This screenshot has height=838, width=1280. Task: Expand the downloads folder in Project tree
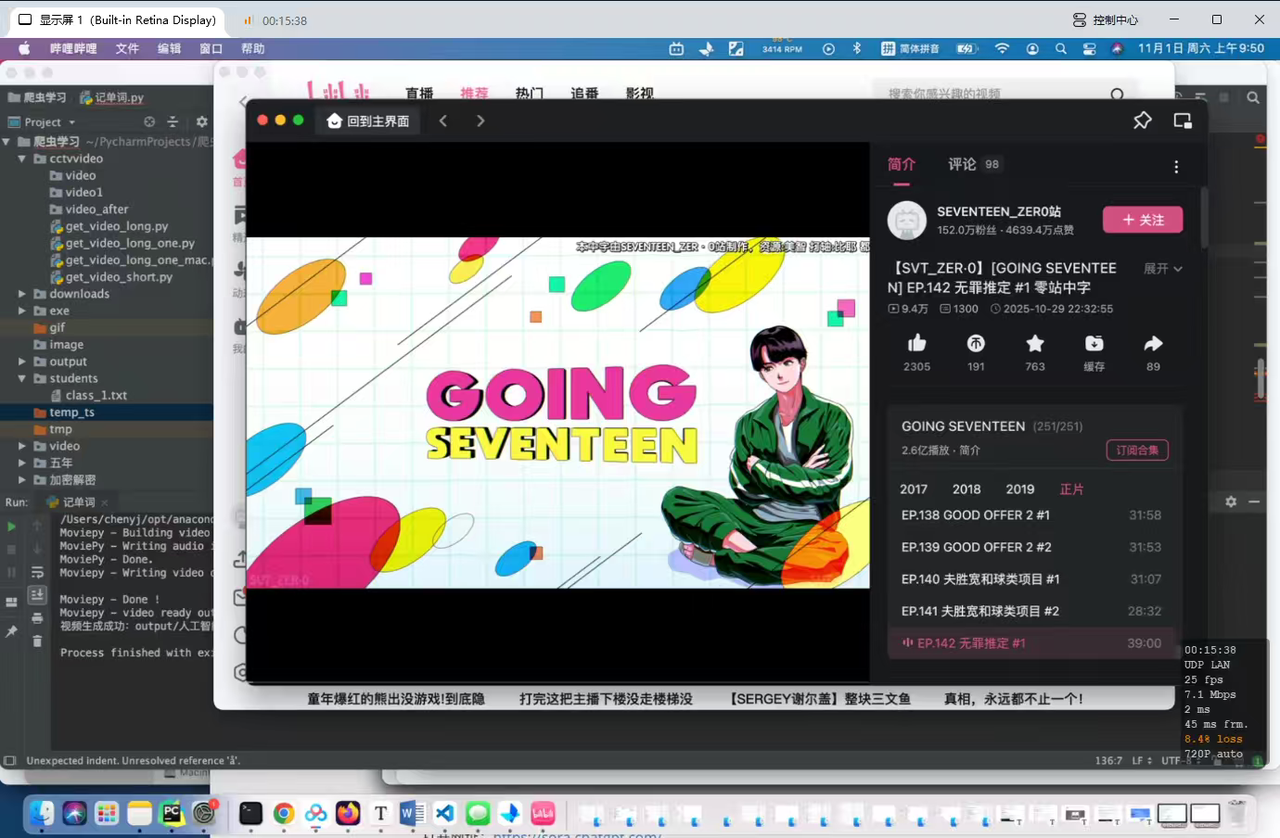[23, 294]
